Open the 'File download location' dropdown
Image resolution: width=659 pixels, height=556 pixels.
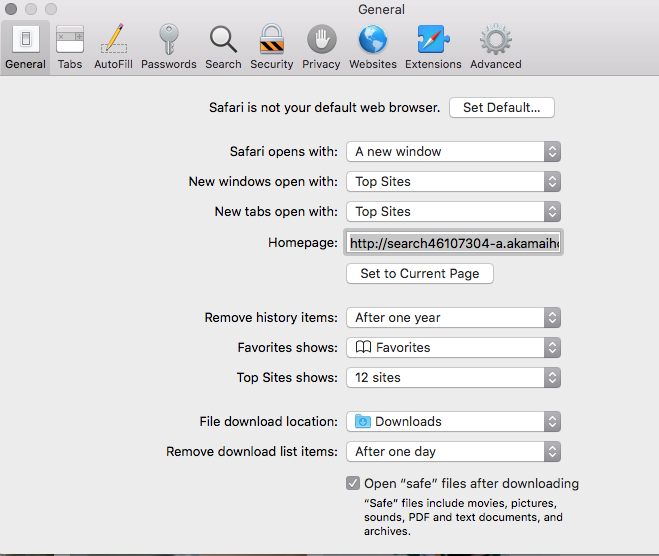(453, 422)
